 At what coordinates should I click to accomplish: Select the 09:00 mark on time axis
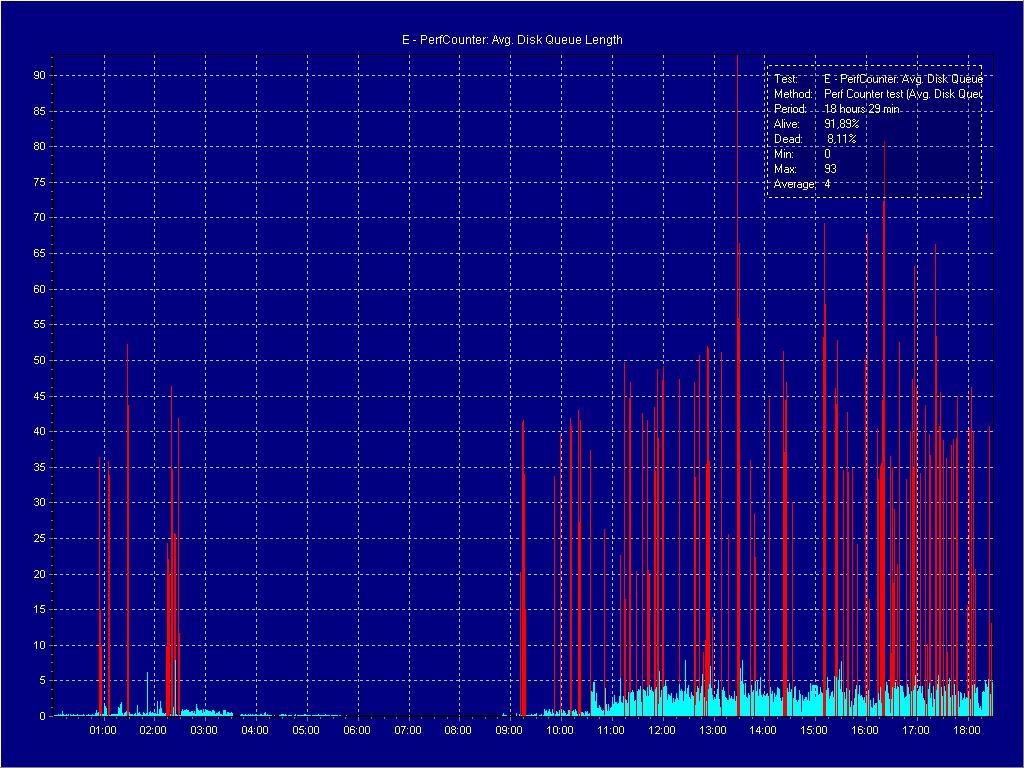click(x=509, y=731)
